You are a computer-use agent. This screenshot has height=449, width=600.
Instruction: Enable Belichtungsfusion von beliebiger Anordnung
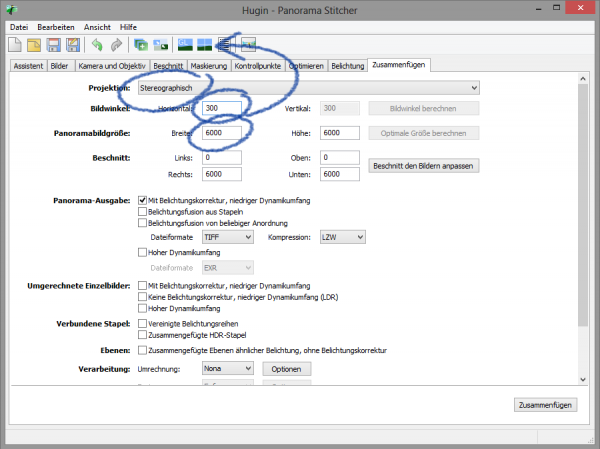[x=142, y=223]
